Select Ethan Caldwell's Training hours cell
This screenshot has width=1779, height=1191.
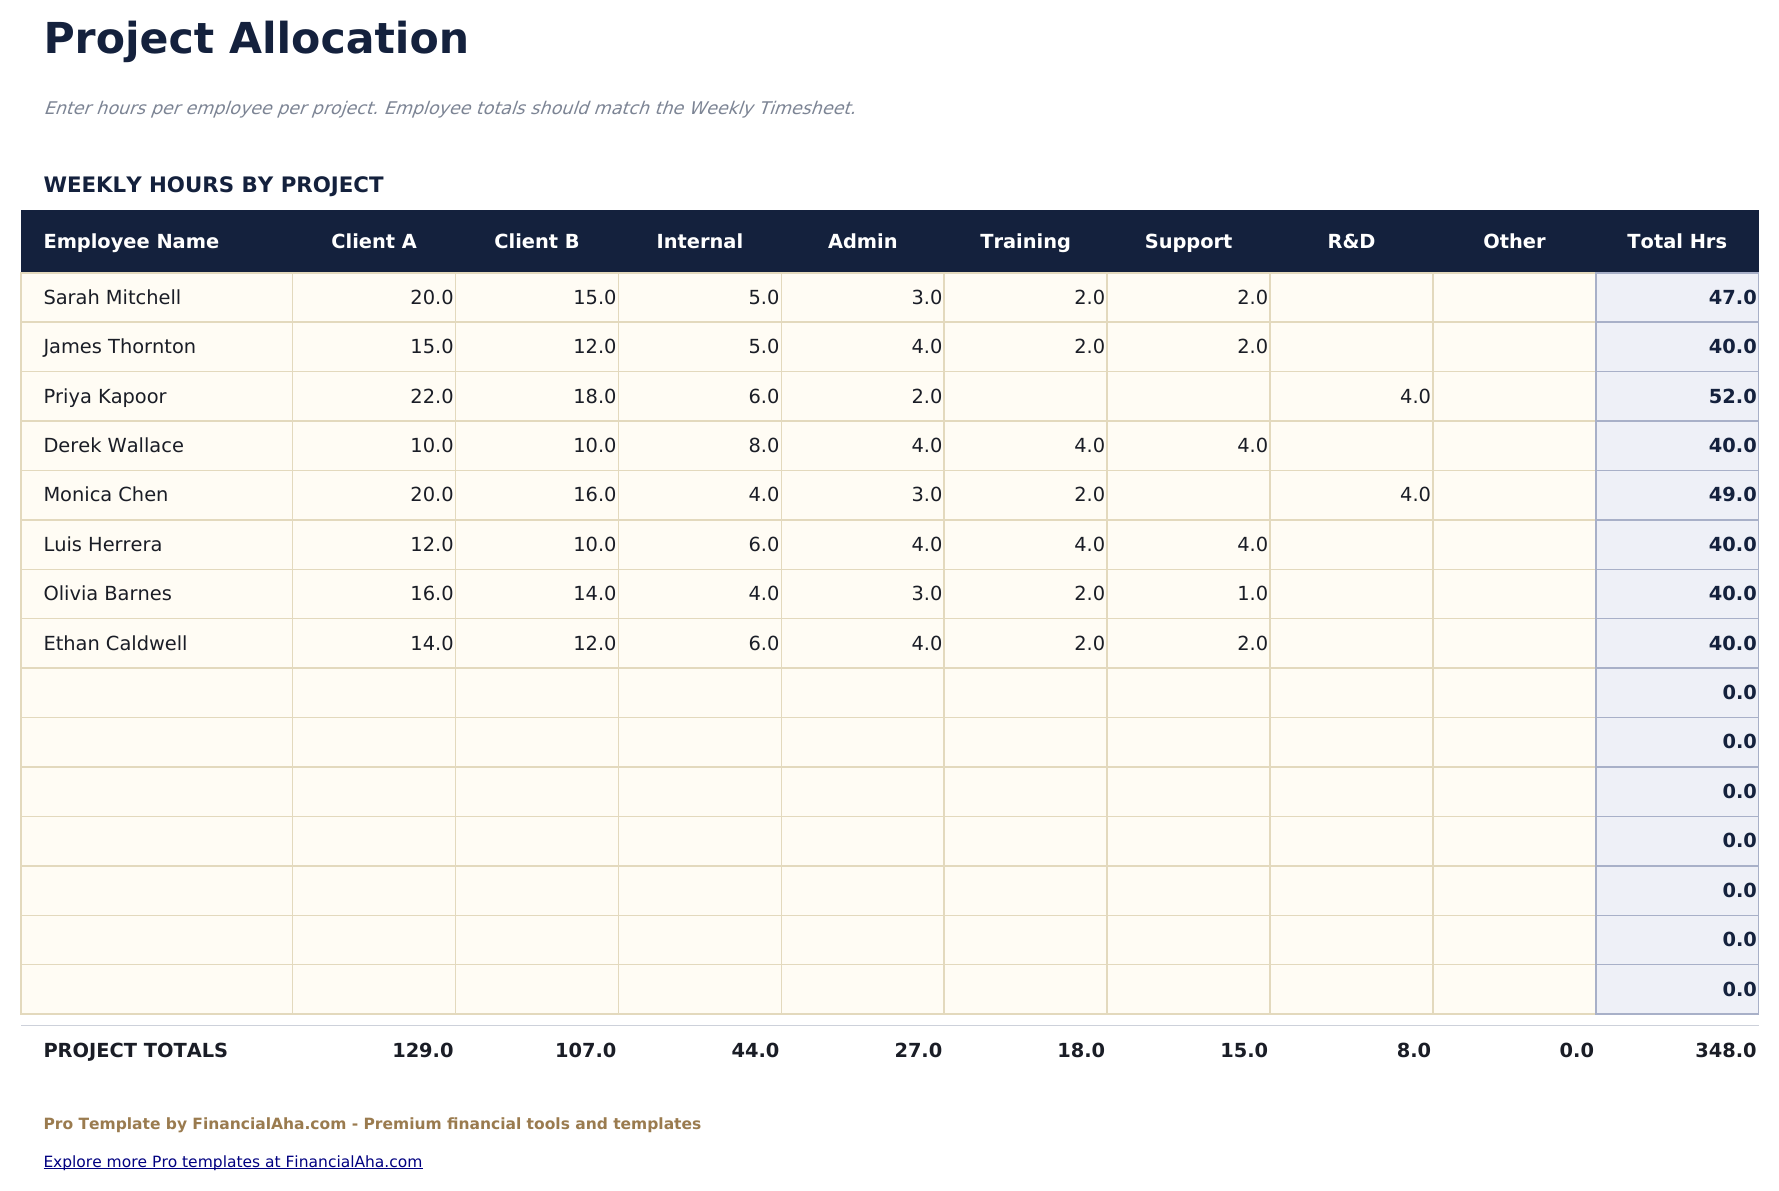click(x=1088, y=643)
